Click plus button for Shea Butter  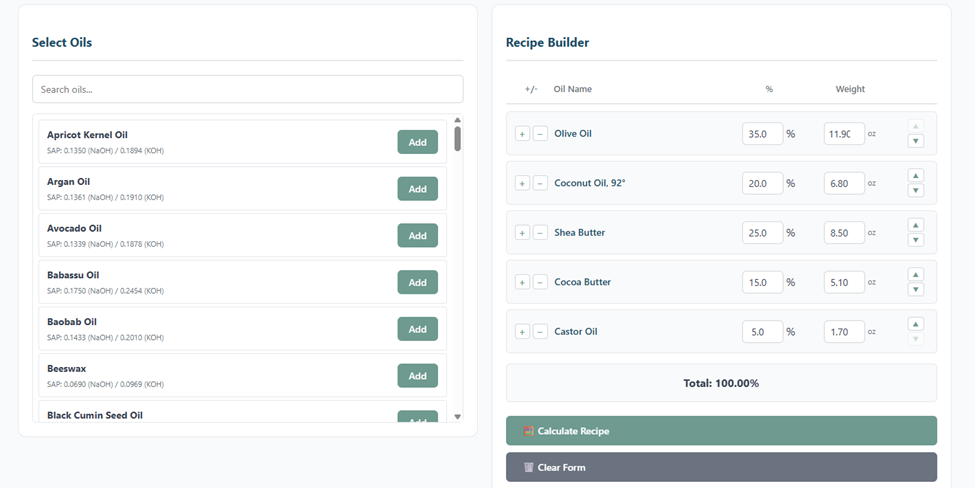[x=522, y=232]
